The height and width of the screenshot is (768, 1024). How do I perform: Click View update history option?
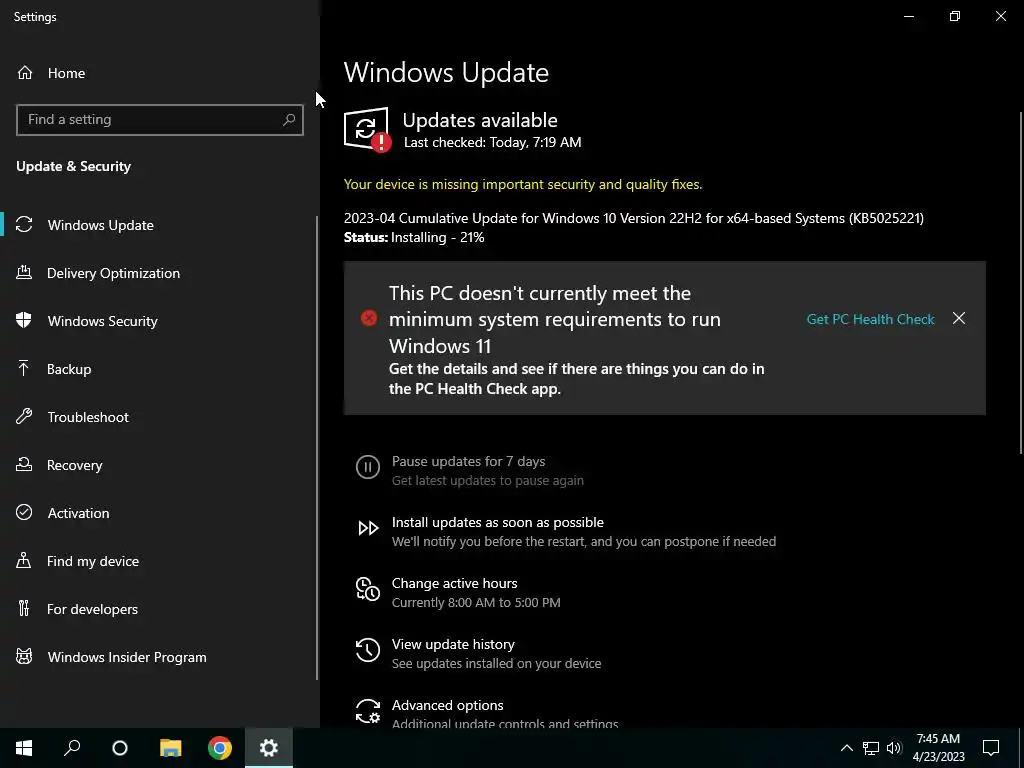pyautogui.click(x=453, y=644)
